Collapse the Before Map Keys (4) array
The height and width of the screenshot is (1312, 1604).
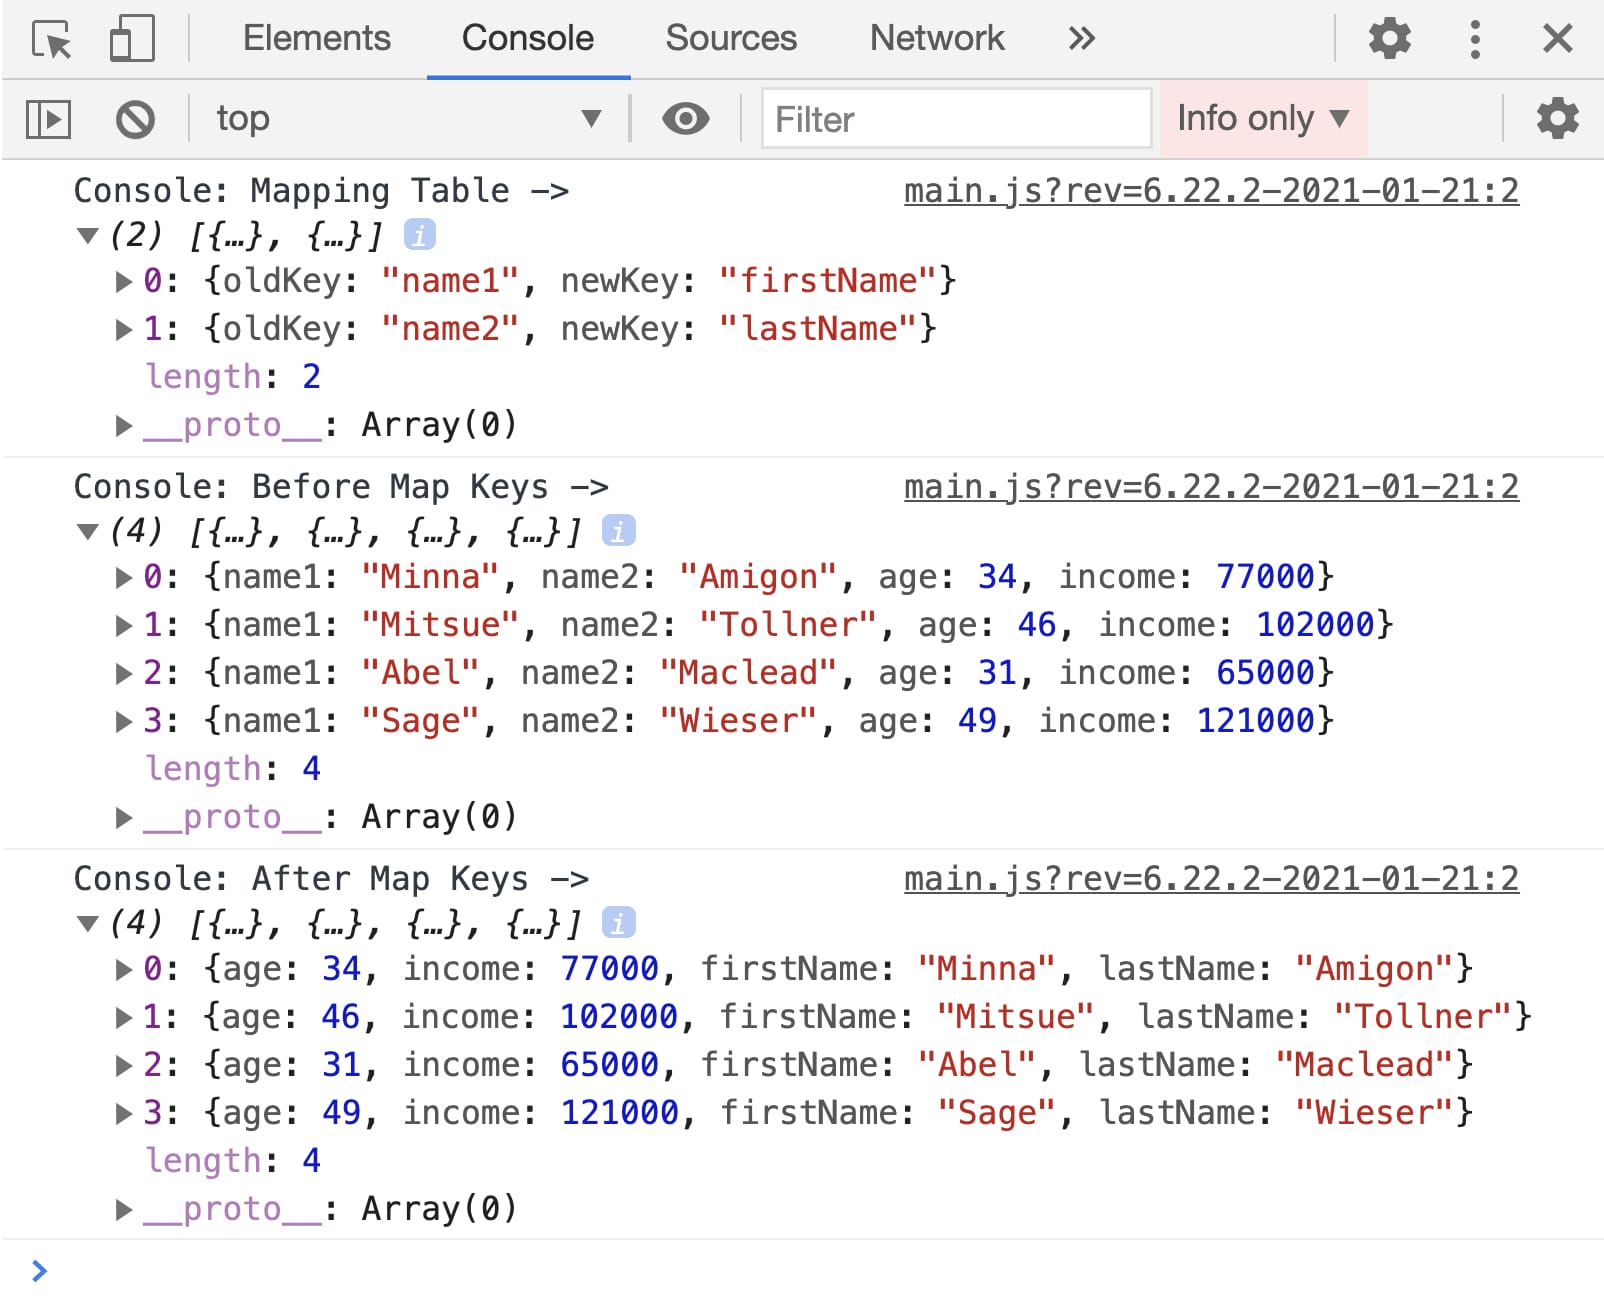pos(88,532)
